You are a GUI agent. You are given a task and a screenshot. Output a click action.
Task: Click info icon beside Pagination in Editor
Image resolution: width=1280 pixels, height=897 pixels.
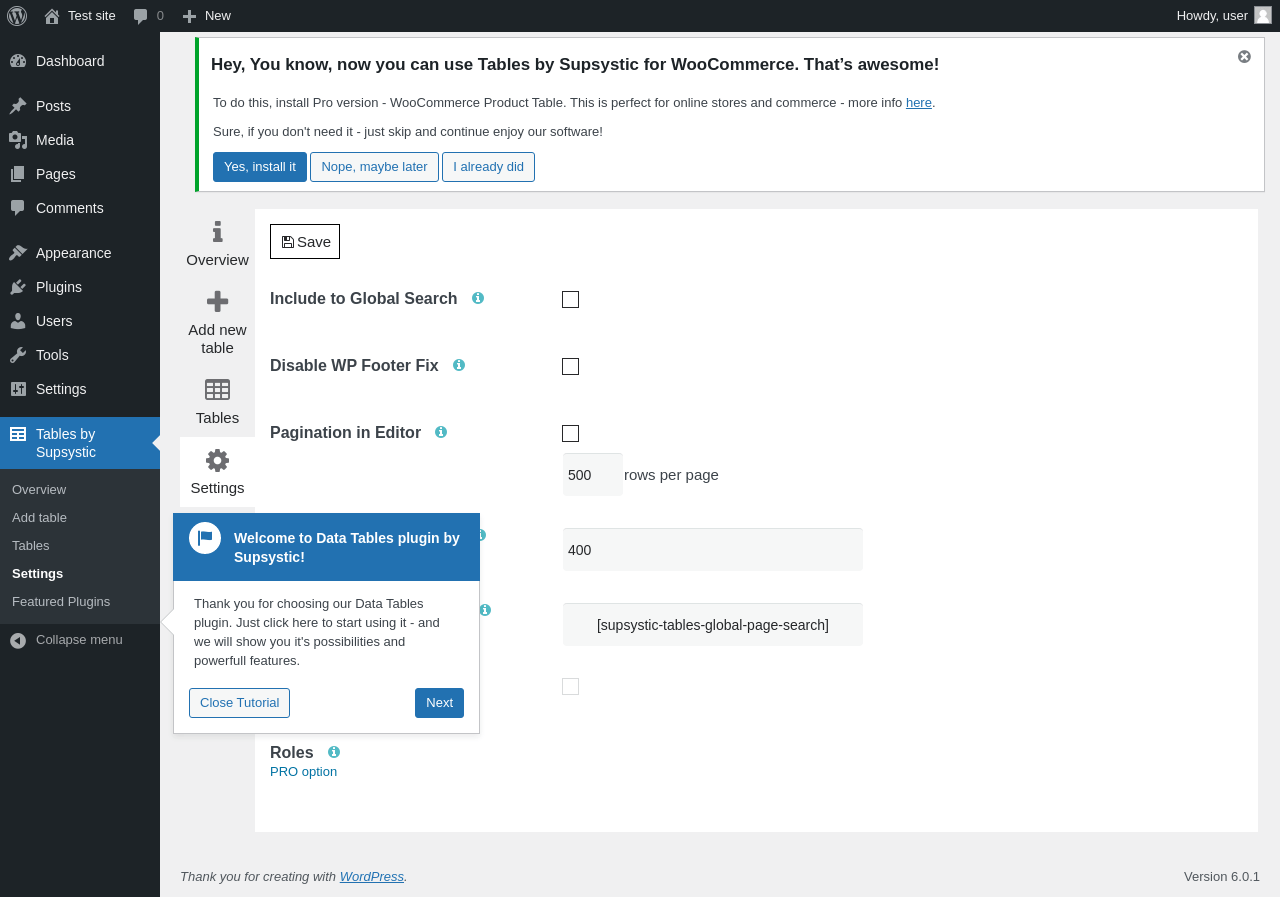pos(441,432)
